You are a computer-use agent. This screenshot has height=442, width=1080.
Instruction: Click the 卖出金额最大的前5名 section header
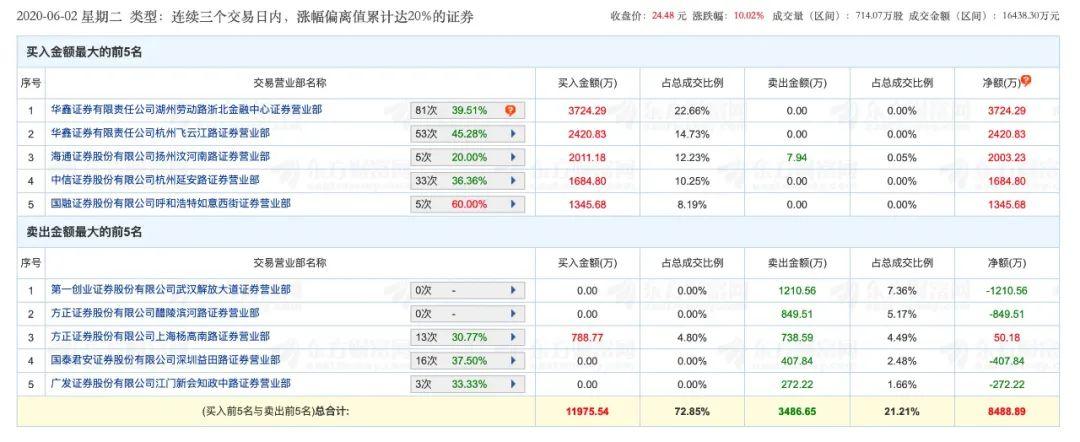[x=84, y=232]
